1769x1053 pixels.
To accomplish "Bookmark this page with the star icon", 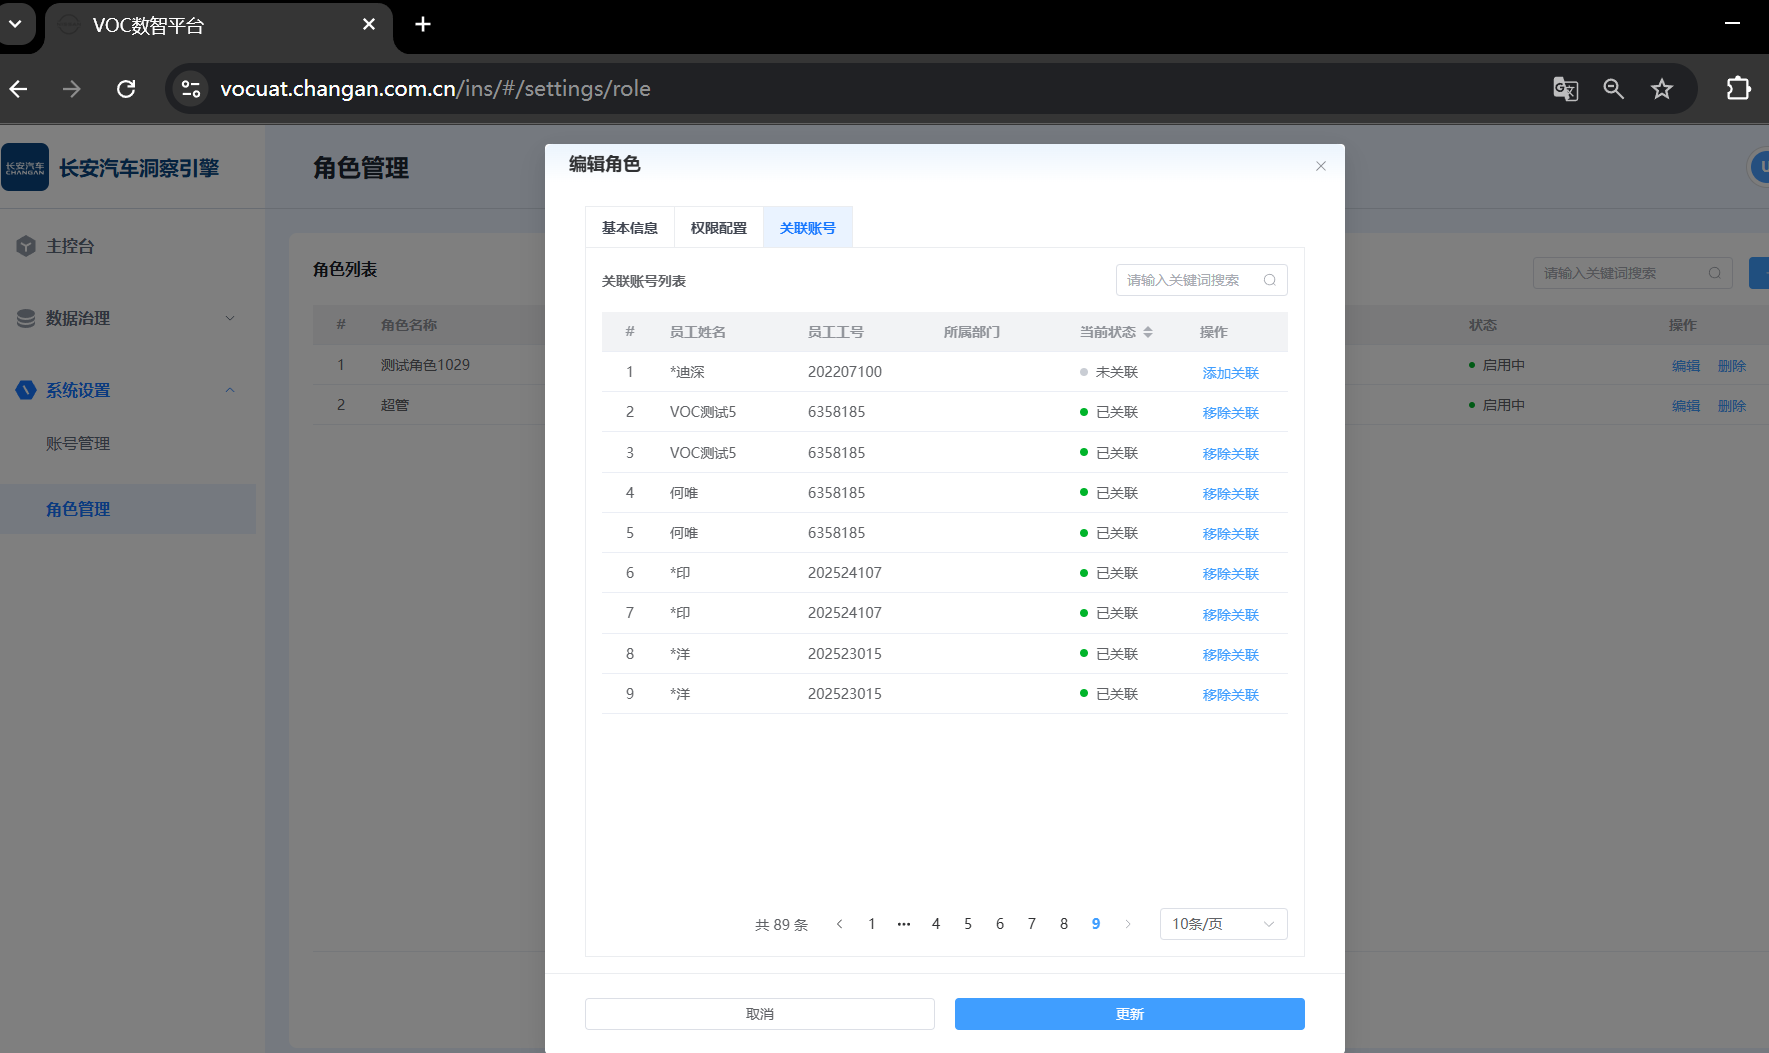I will (1661, 89).
